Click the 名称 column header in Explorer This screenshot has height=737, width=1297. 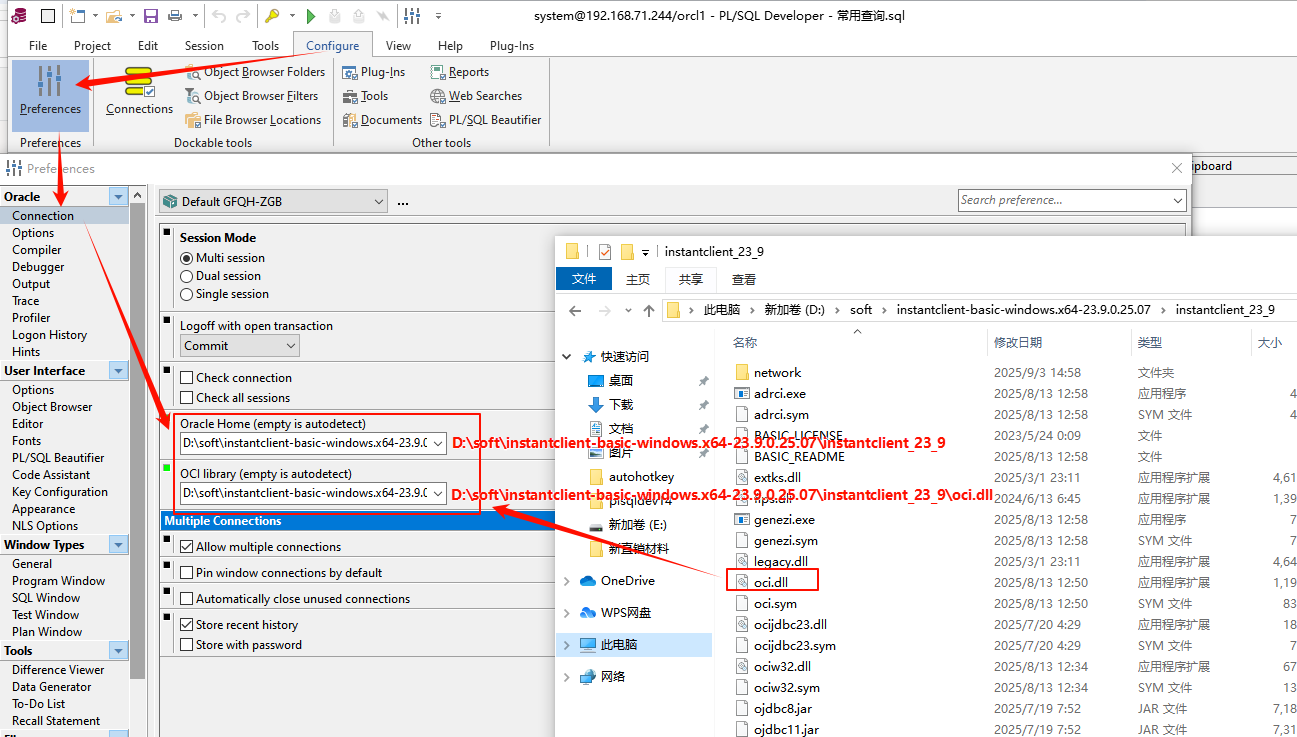[x=745, y=342]
